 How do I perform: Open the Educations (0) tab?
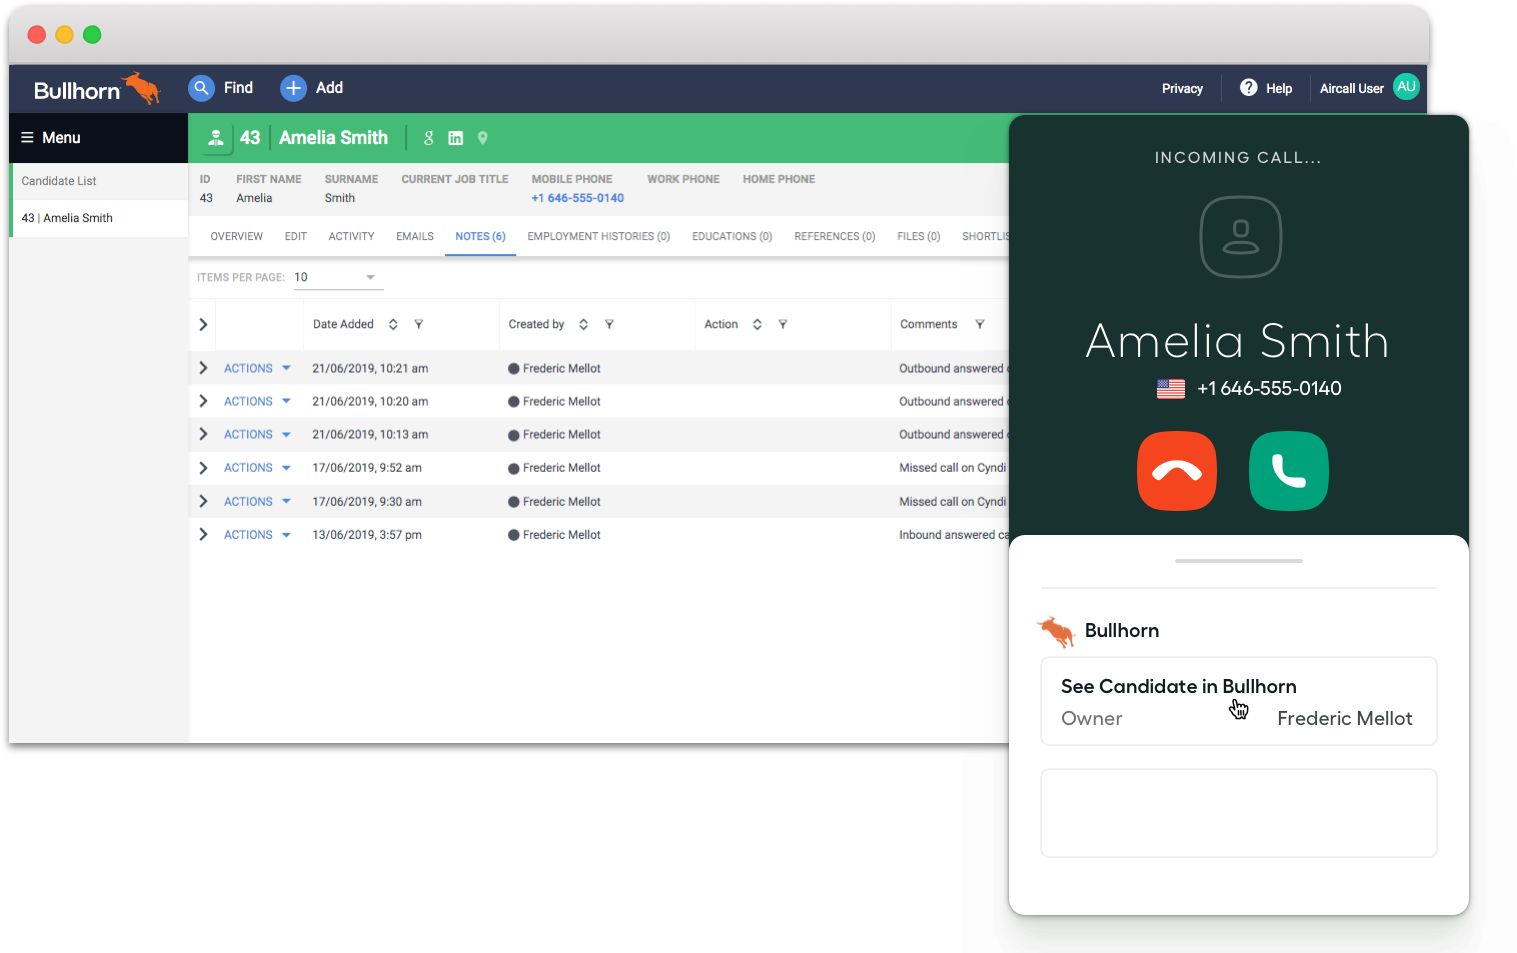[x=732, y=236]
